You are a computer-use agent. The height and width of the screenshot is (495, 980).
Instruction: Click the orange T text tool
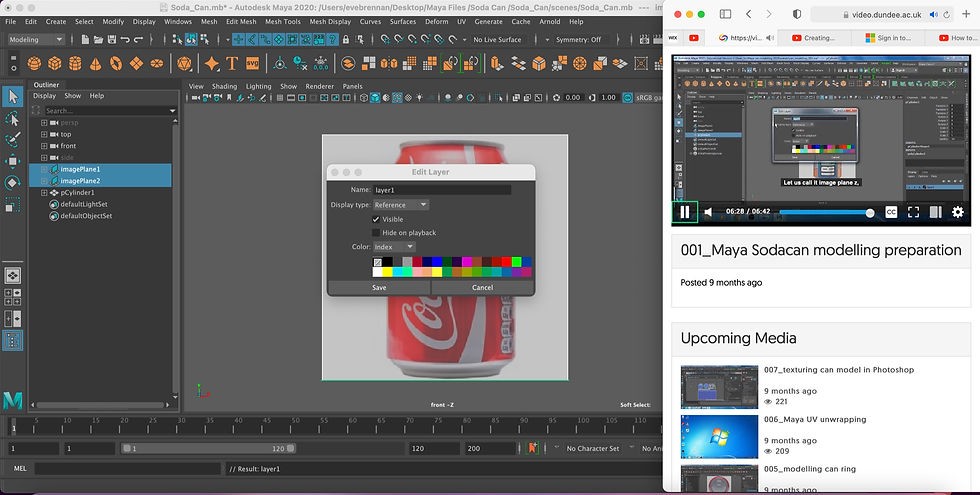point(232,64)
